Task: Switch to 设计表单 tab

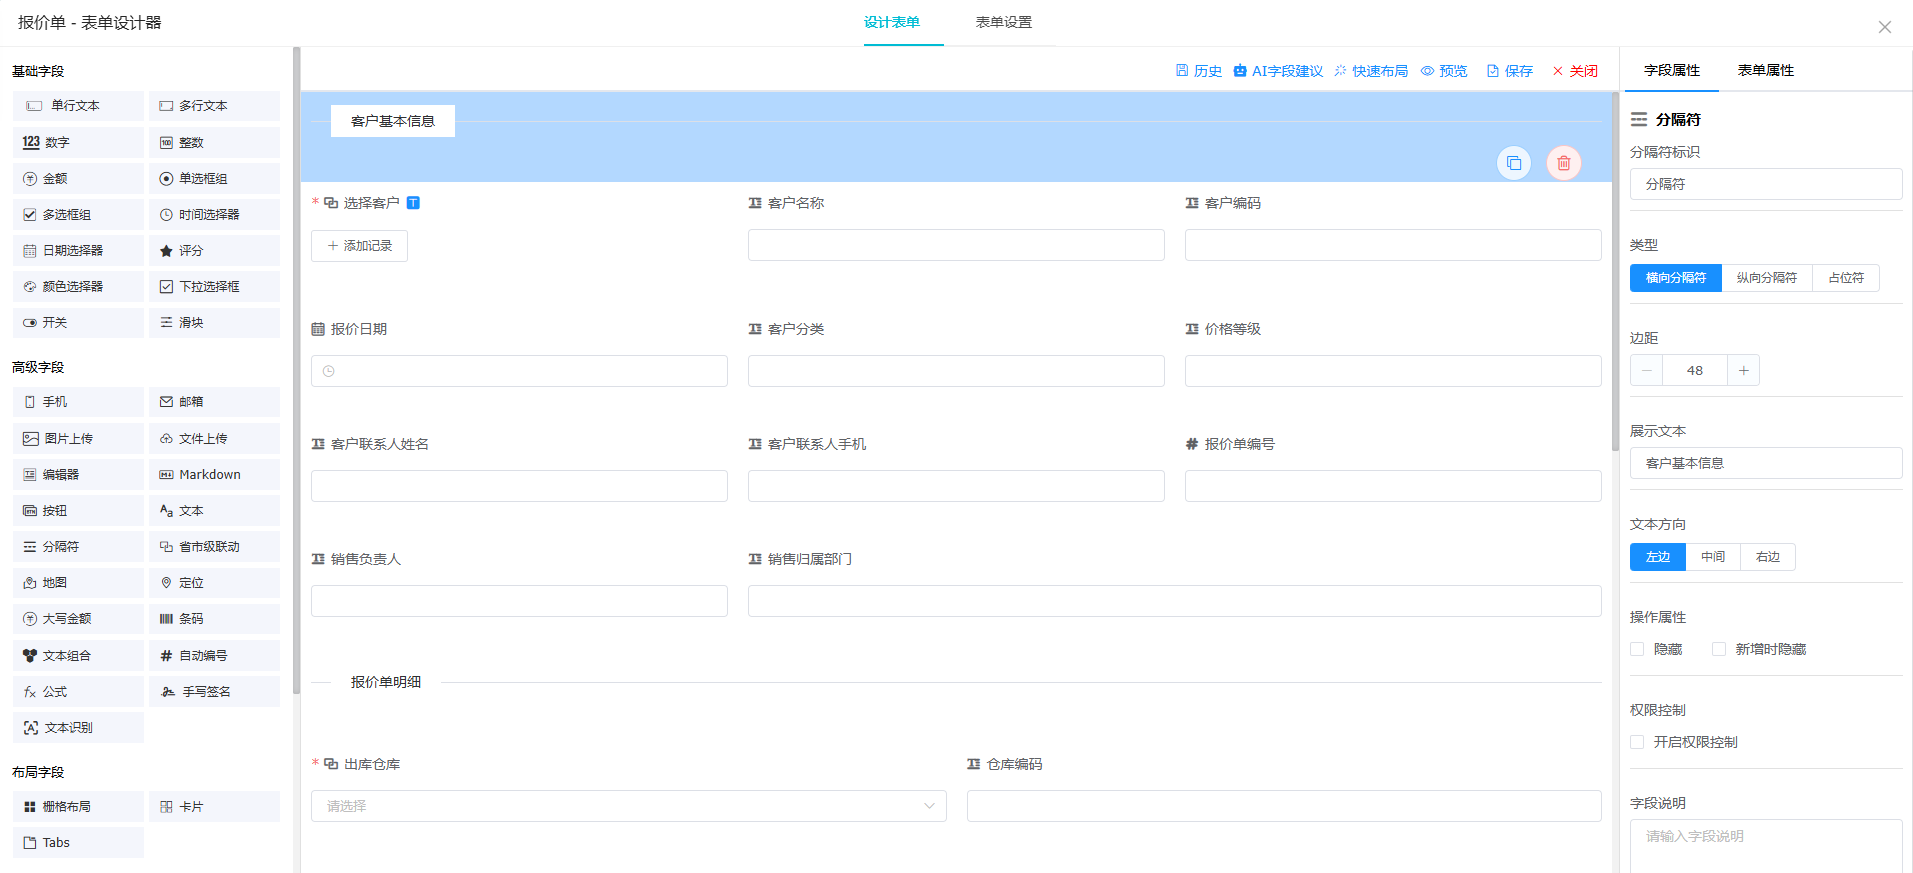Action: pos(892,22)
